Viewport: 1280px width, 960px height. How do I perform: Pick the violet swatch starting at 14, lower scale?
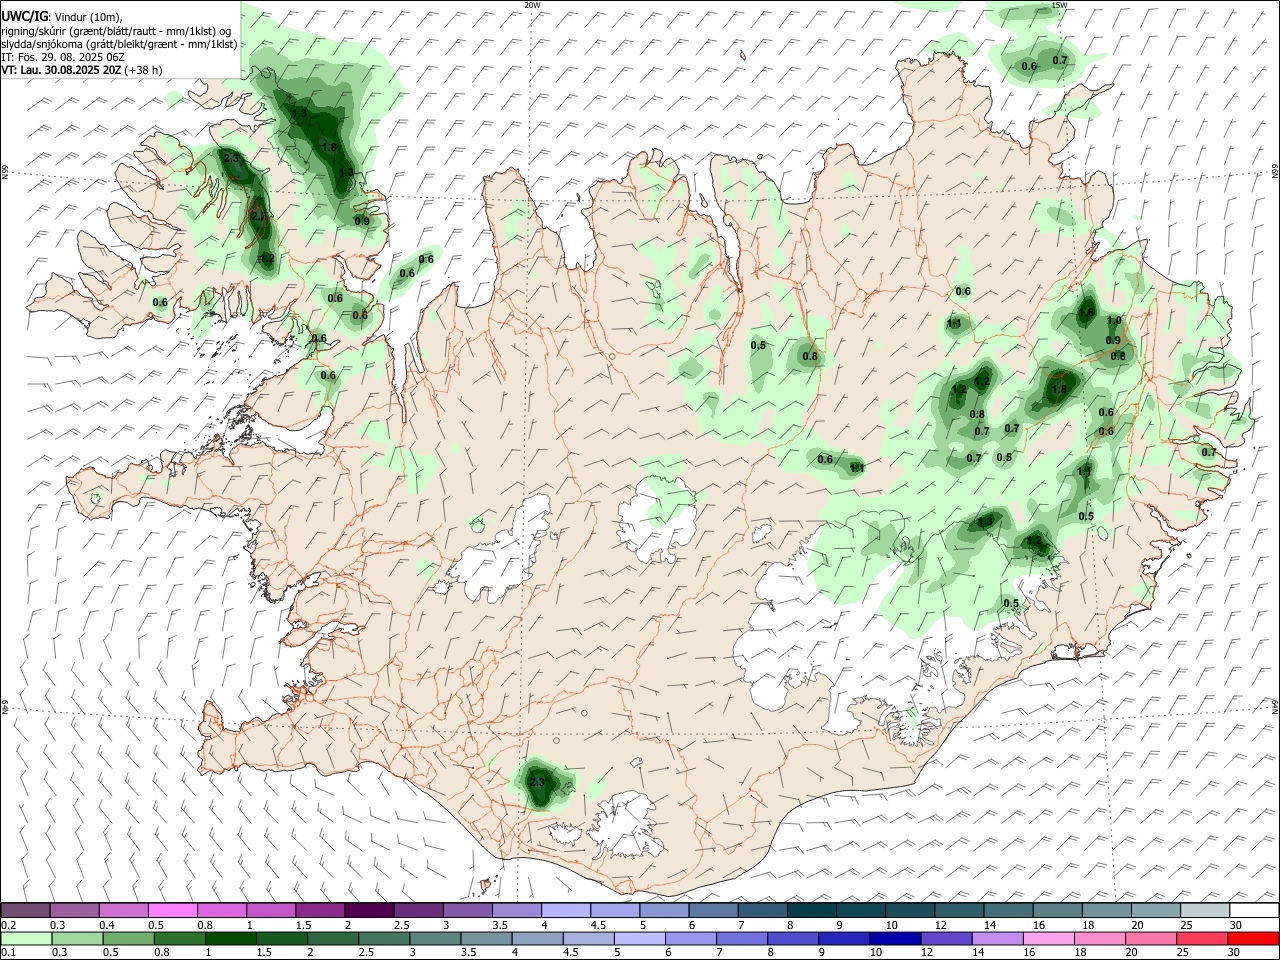click(x=996, y=939)
